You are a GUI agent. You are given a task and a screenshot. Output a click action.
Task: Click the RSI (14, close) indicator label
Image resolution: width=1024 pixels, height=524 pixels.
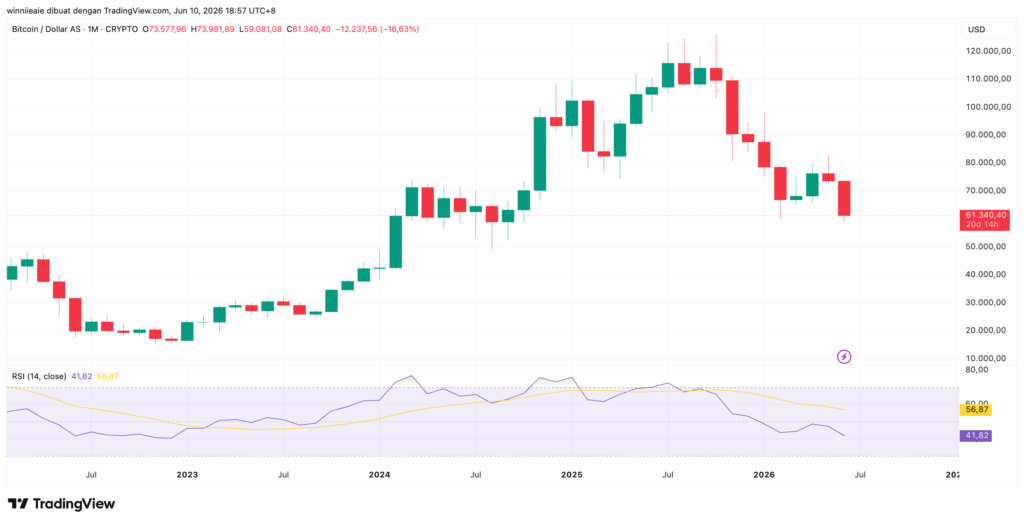tap(39, 376)
